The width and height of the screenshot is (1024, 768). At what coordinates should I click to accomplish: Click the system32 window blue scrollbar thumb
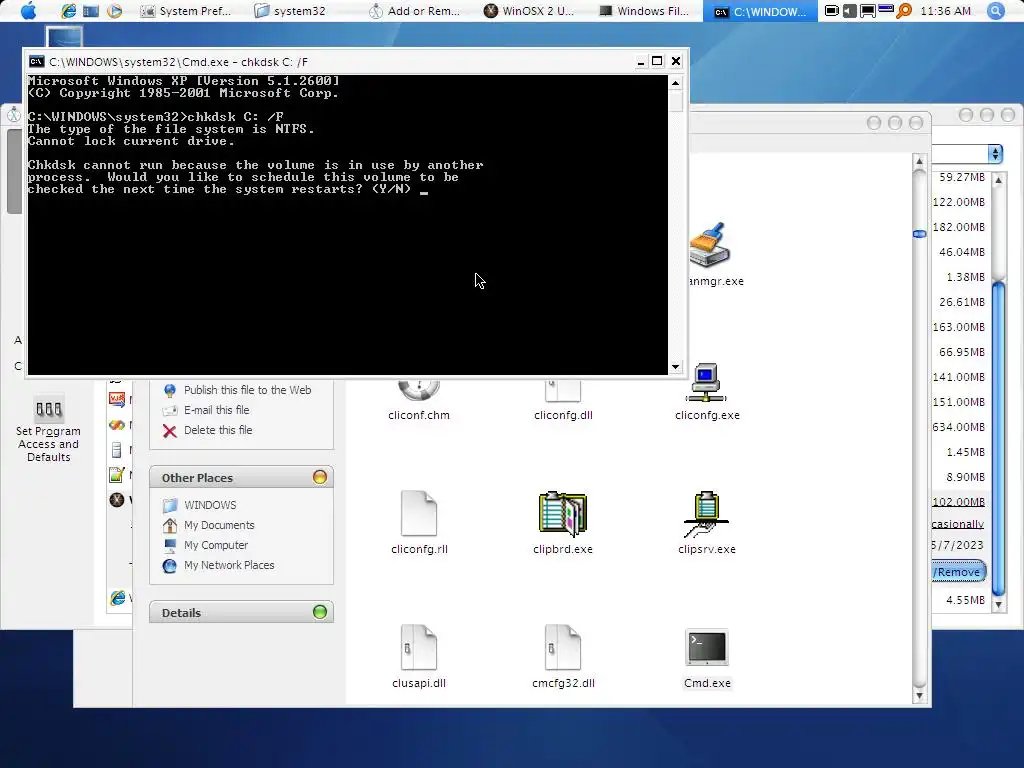(x=920, y=233)
